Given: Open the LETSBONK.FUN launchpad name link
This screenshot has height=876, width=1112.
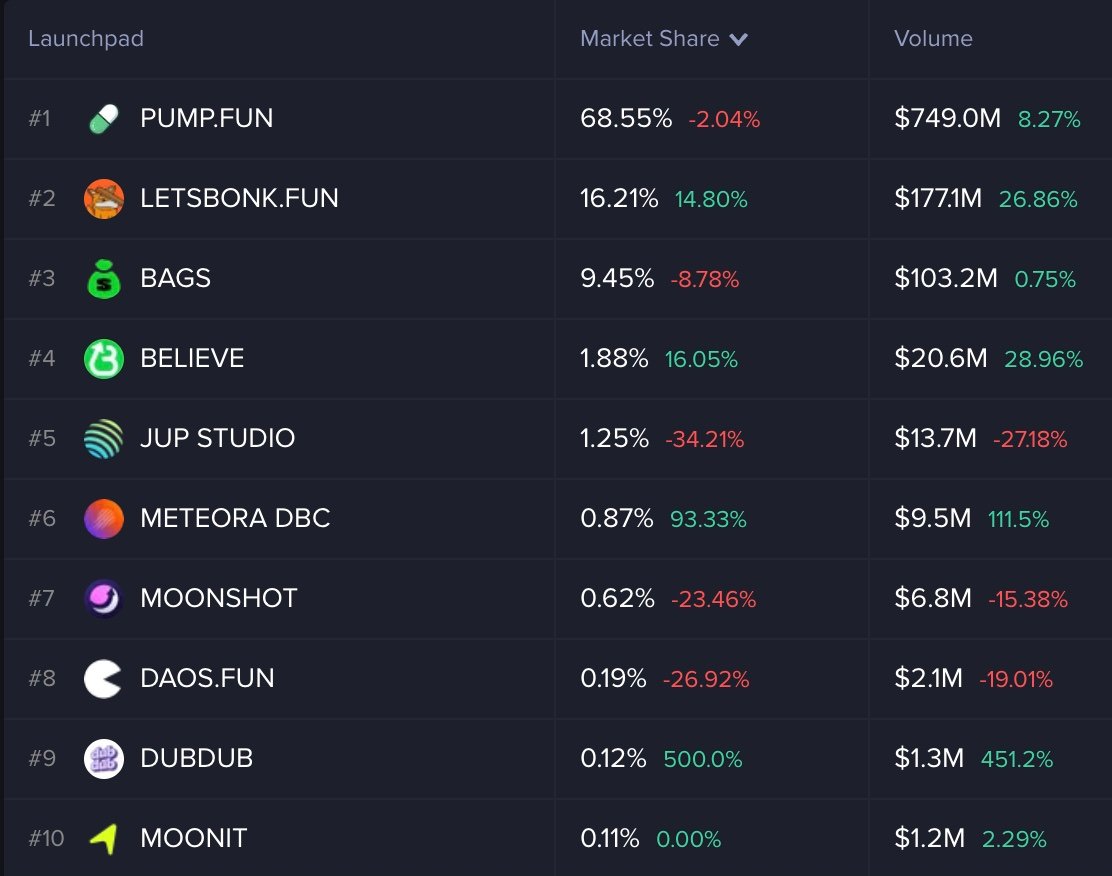Looking at the screenshot, I should [x=240, y=198].
